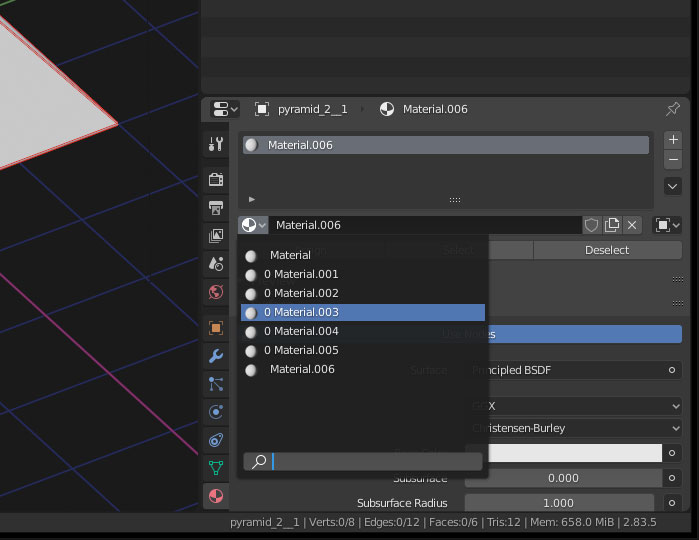The image size is (699, 540).
Task: Click the 2.83.5 version text
Action: [639, 522]
